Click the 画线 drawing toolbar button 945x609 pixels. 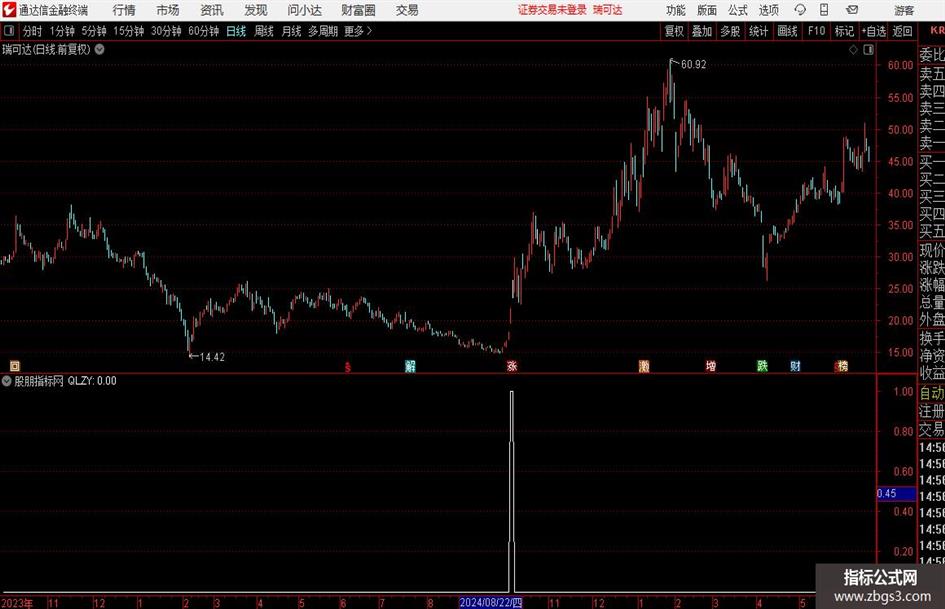coord(788,31)
